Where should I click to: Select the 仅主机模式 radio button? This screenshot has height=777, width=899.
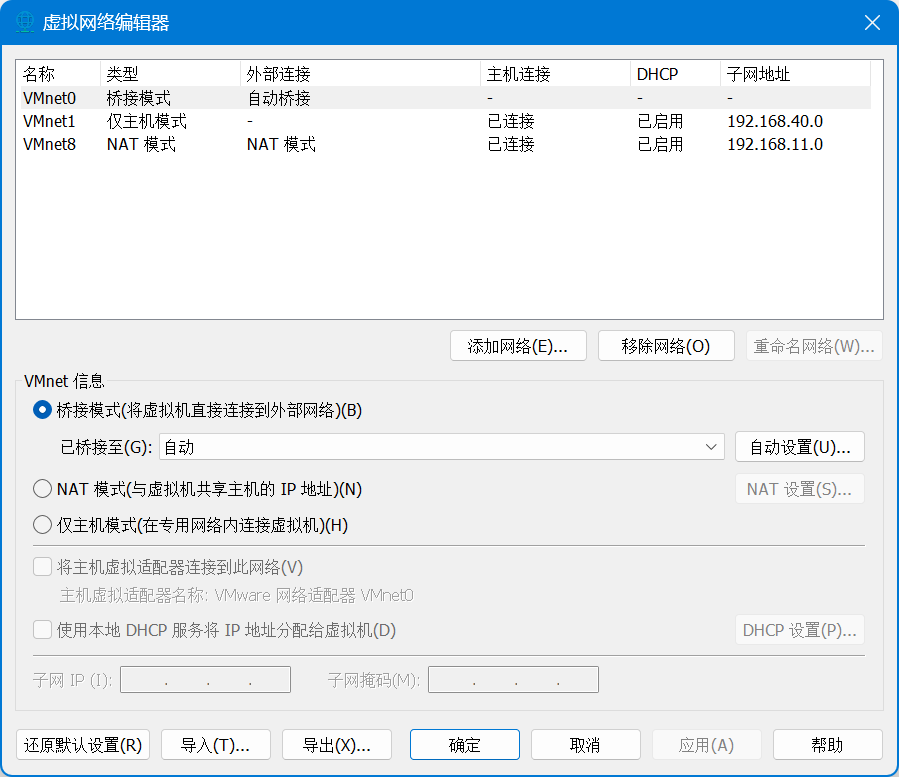pos(42,525)
